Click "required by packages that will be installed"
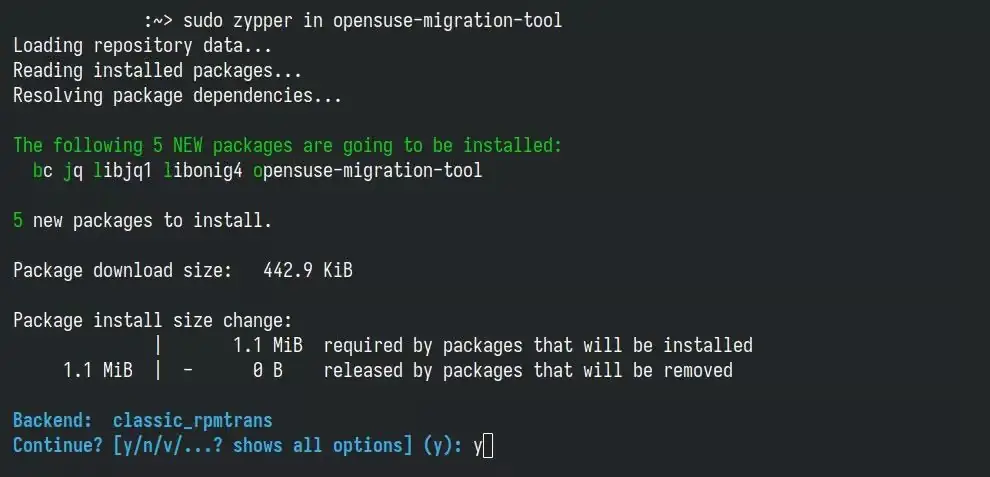This screenshot has height=477, width=990. point(537,346)
